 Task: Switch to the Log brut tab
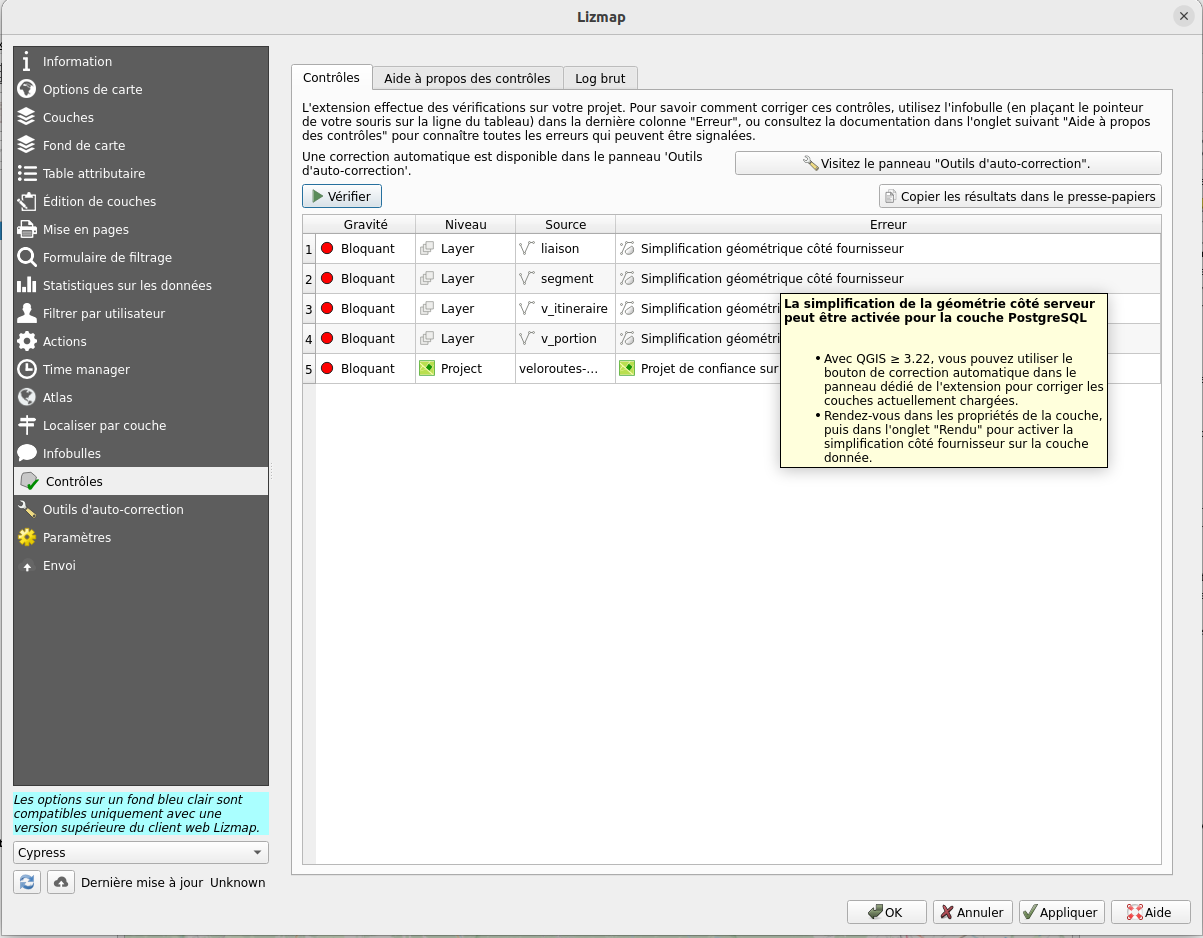[600, 78]
